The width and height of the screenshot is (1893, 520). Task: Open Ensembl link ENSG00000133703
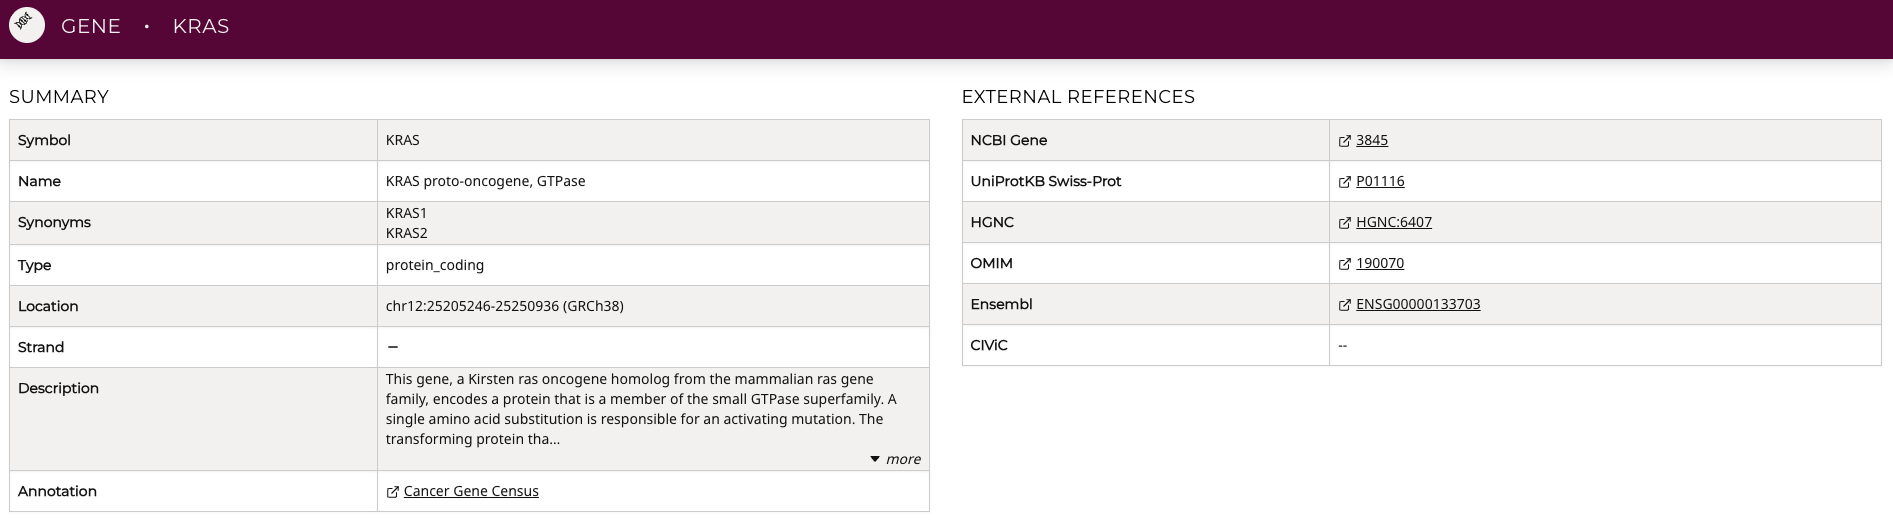[1418, 304]
